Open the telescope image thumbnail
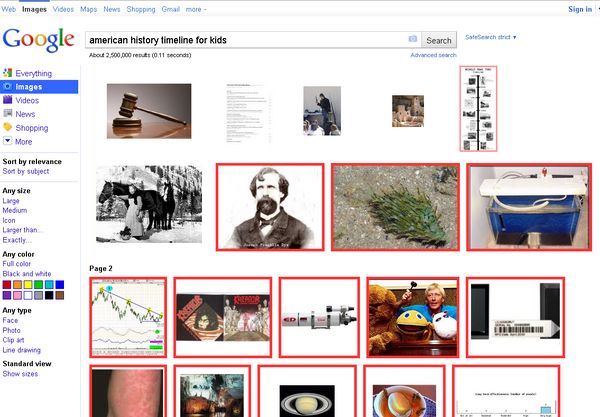The height and width of the screenshot is (417, 600). click(319, 318)
